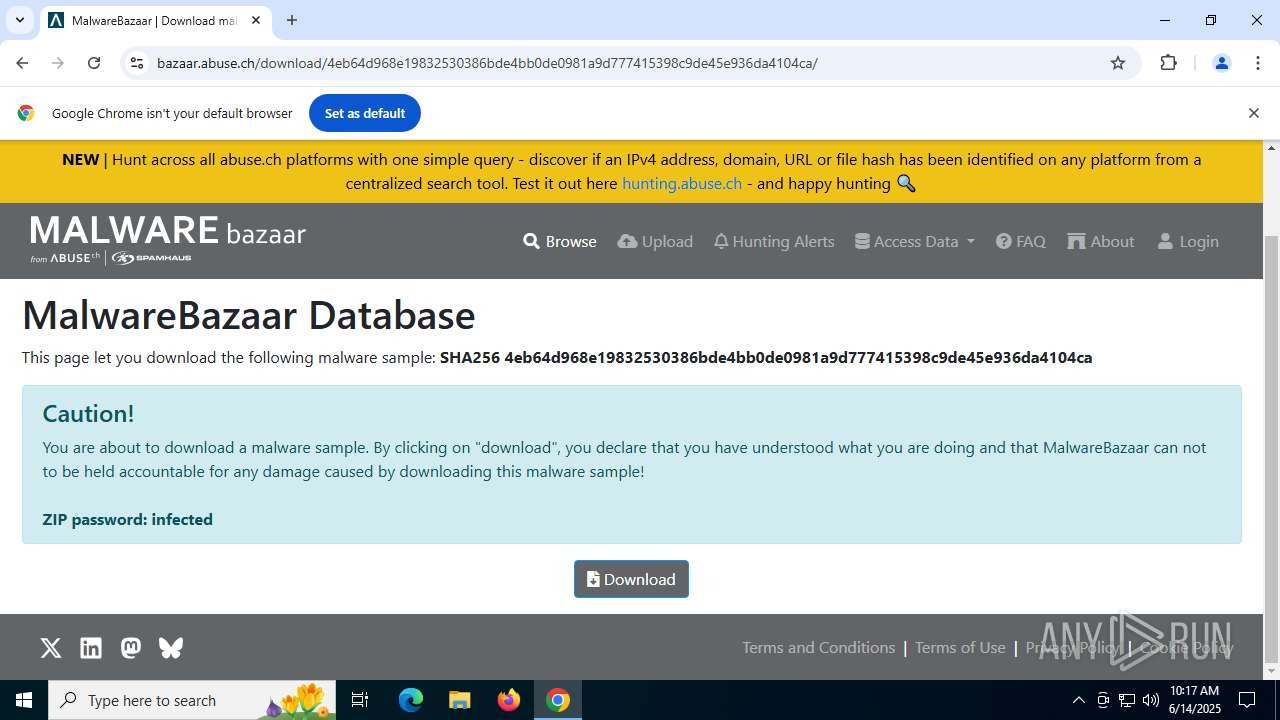Open the LinkedIn icon in footer
Image resolution: width=1280 pixels, height=720 pixels.
click(x=91, y=648)
